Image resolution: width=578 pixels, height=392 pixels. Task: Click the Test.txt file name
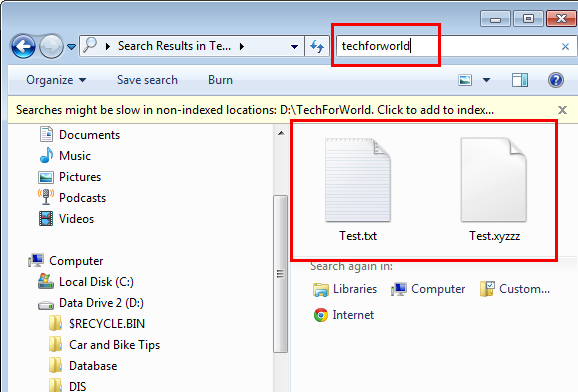click(358, 236)
